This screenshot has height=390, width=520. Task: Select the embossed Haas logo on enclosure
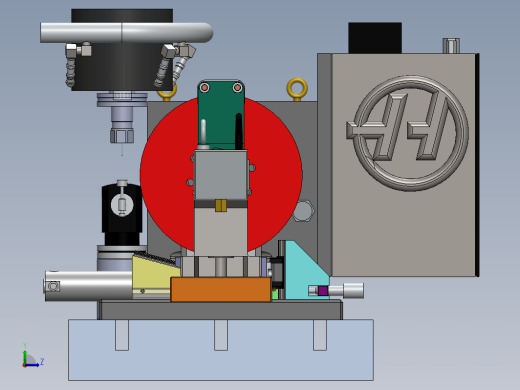pyautogui.click(x=408, y=133)
